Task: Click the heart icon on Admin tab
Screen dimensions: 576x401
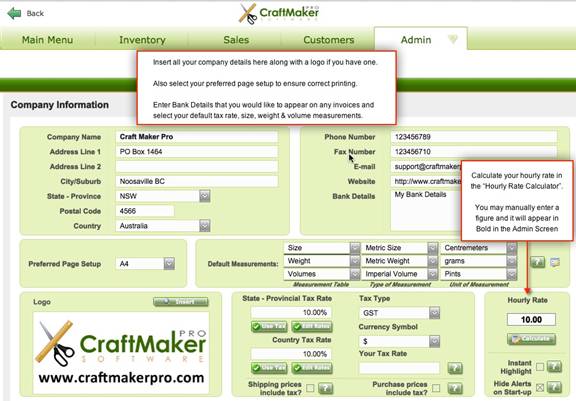Action: pos(453,39)
